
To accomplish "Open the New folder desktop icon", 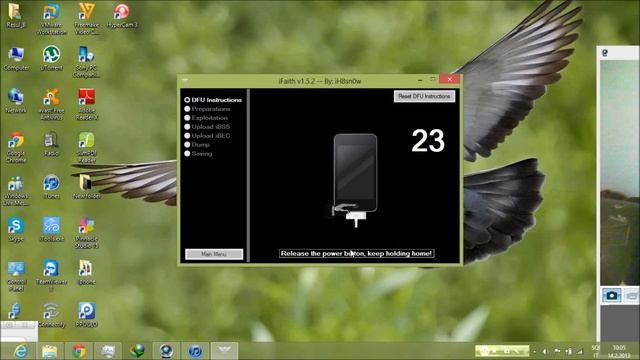I will point(87,187).
